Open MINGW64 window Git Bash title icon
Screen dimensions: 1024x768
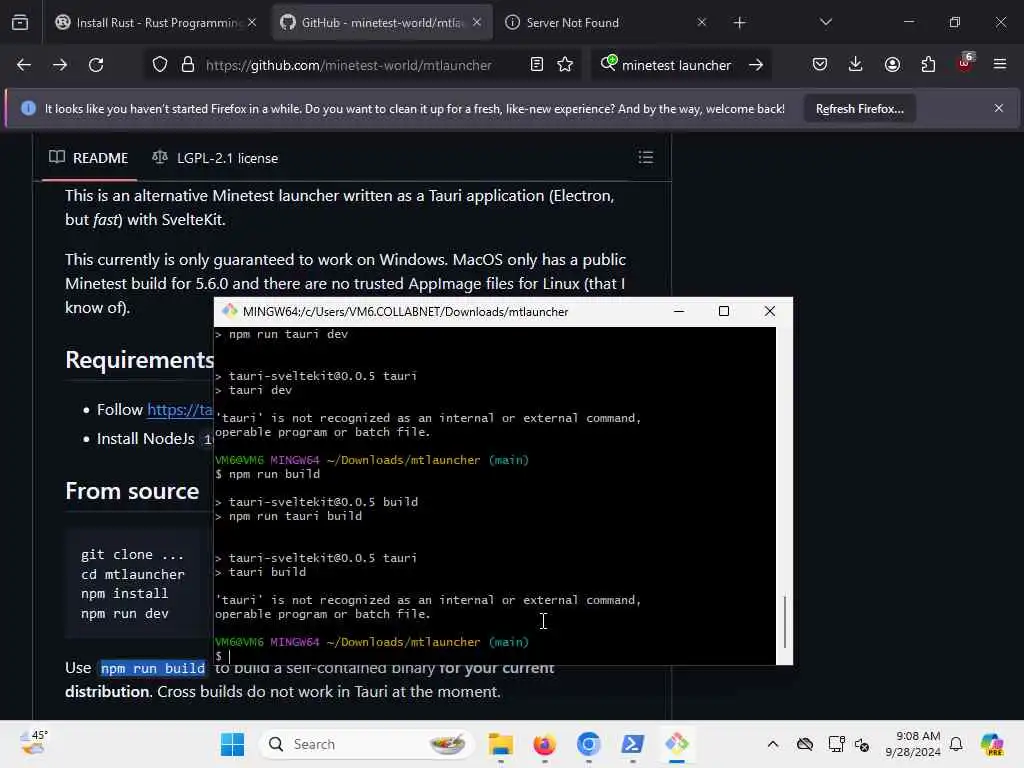[229, 312]
